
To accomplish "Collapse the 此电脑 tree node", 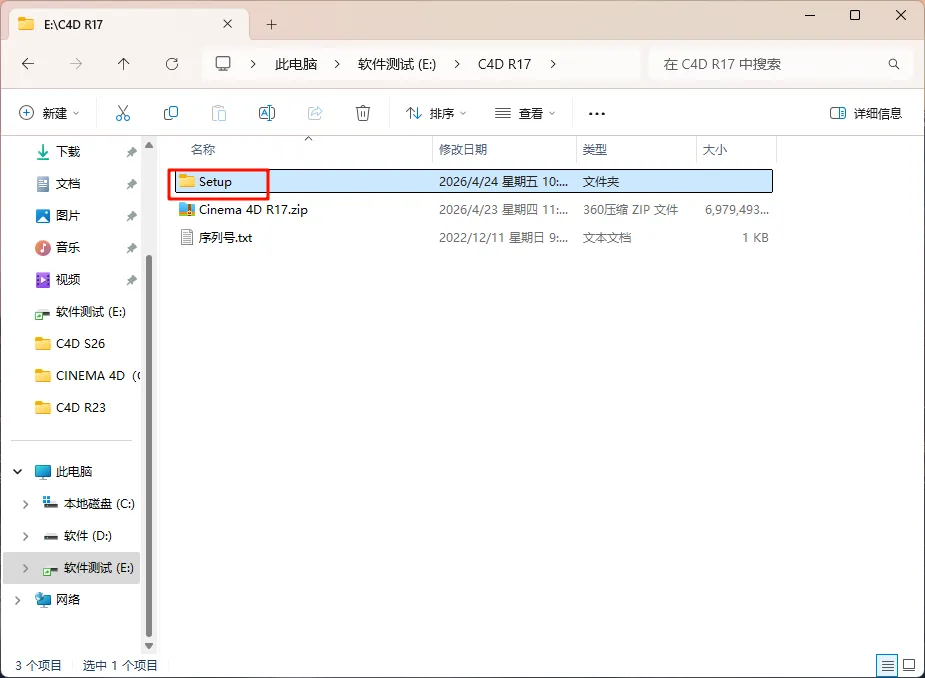I will point(18,471).
